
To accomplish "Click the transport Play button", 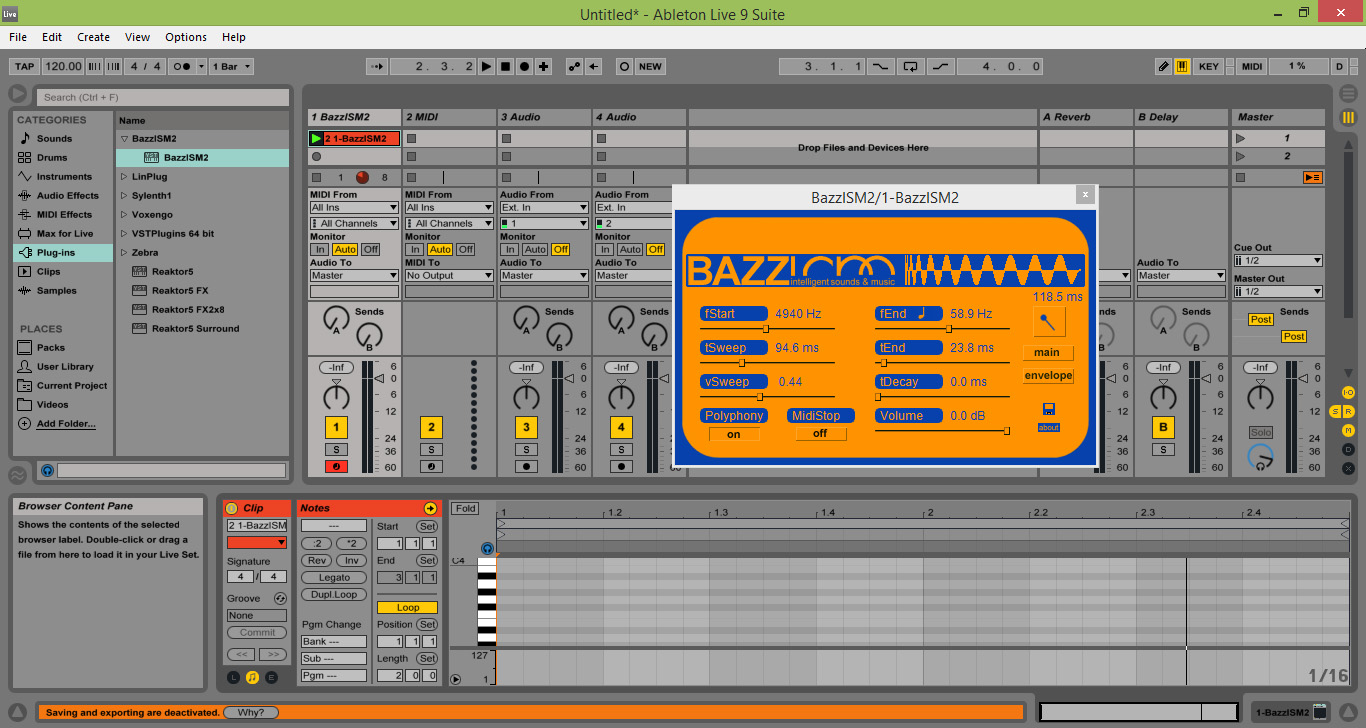I will point(487,66).
